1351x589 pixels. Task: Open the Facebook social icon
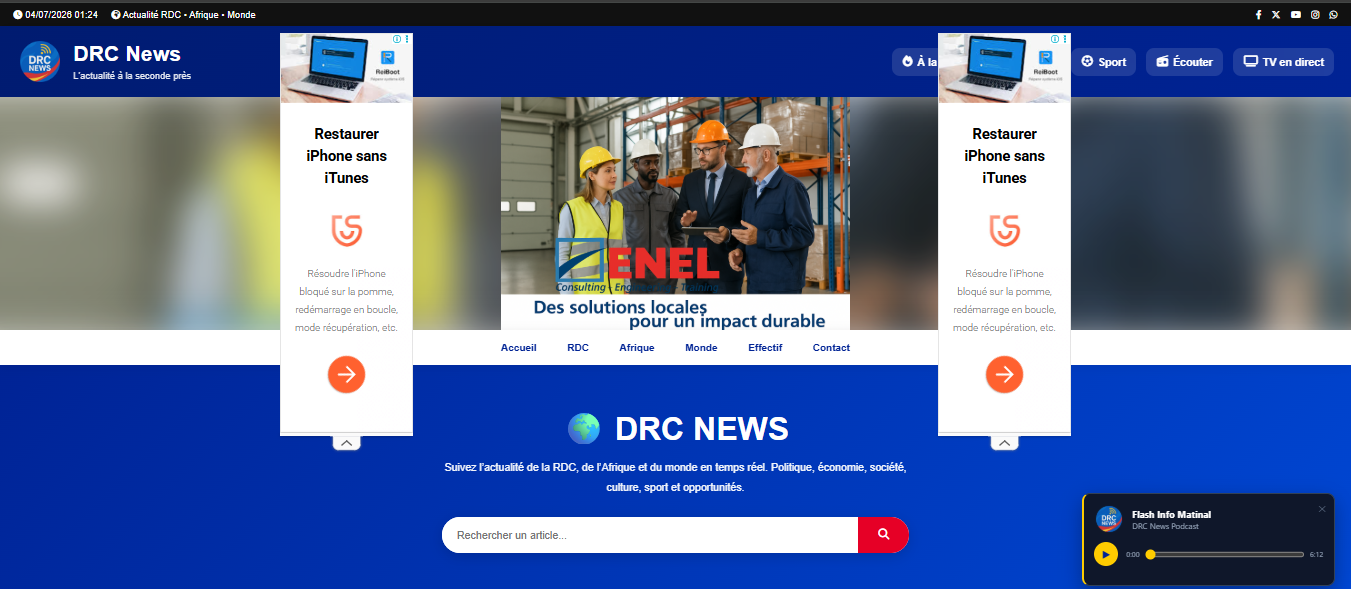click(1258, 15)
